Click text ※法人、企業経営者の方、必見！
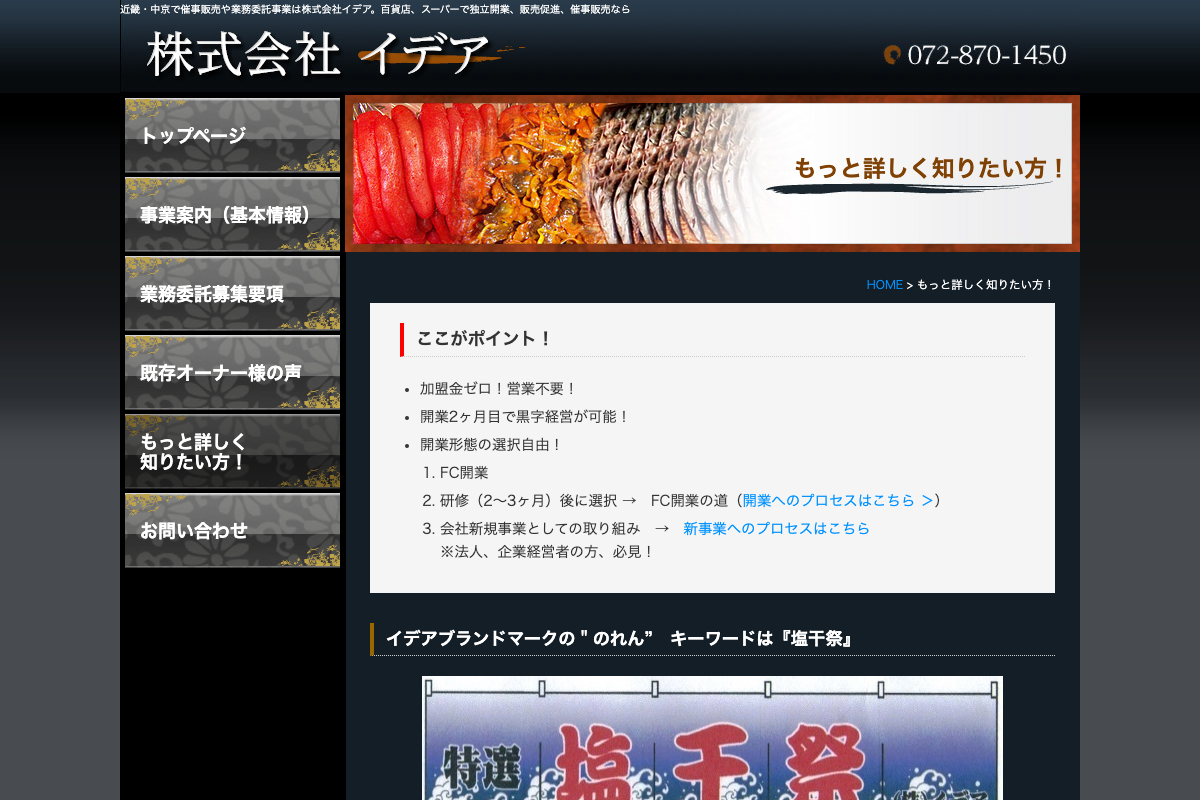The width and height of the screenshot is (1200, 800). (547, 552)
